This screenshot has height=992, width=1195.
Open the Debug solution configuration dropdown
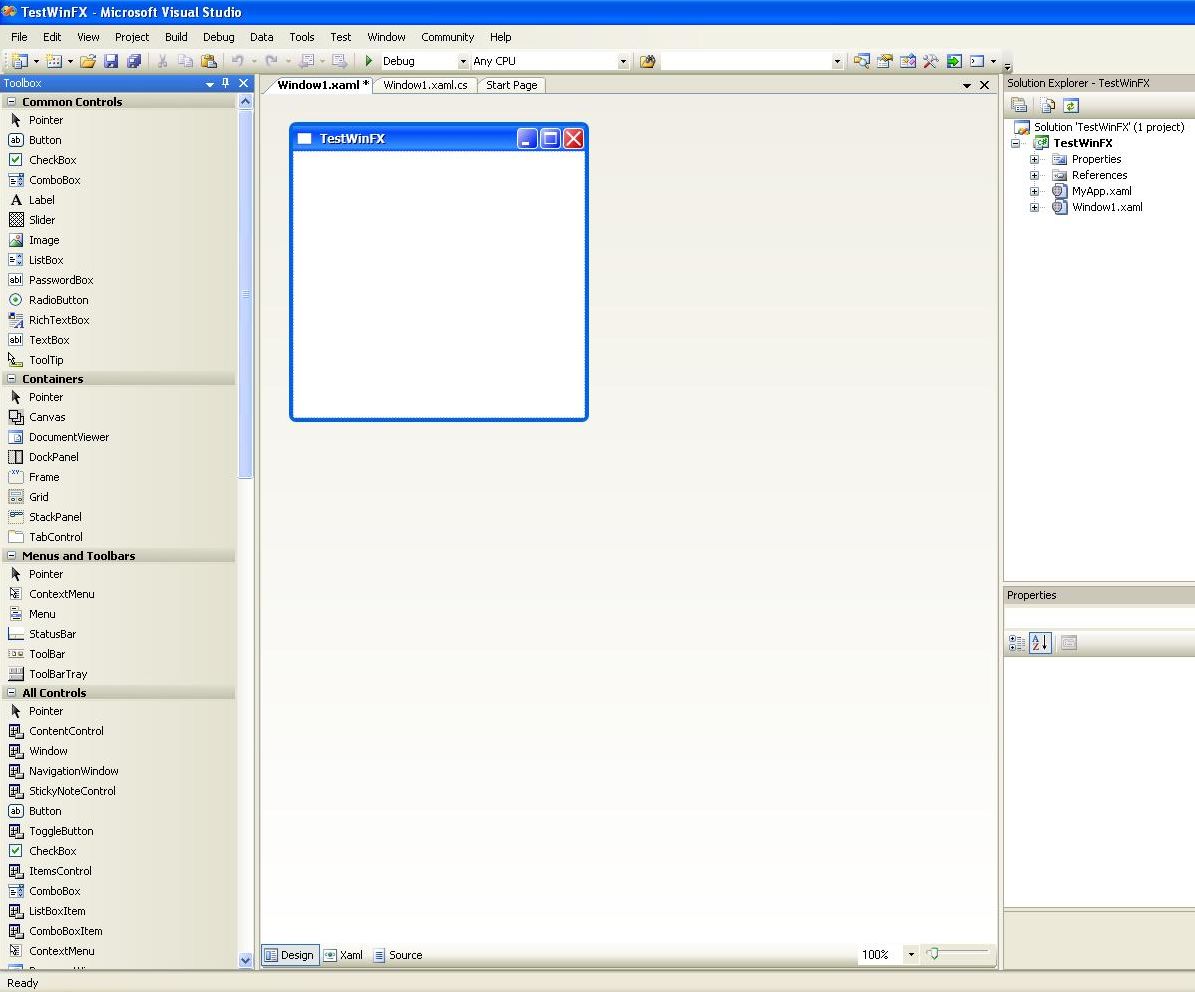(x=463, y=62)
